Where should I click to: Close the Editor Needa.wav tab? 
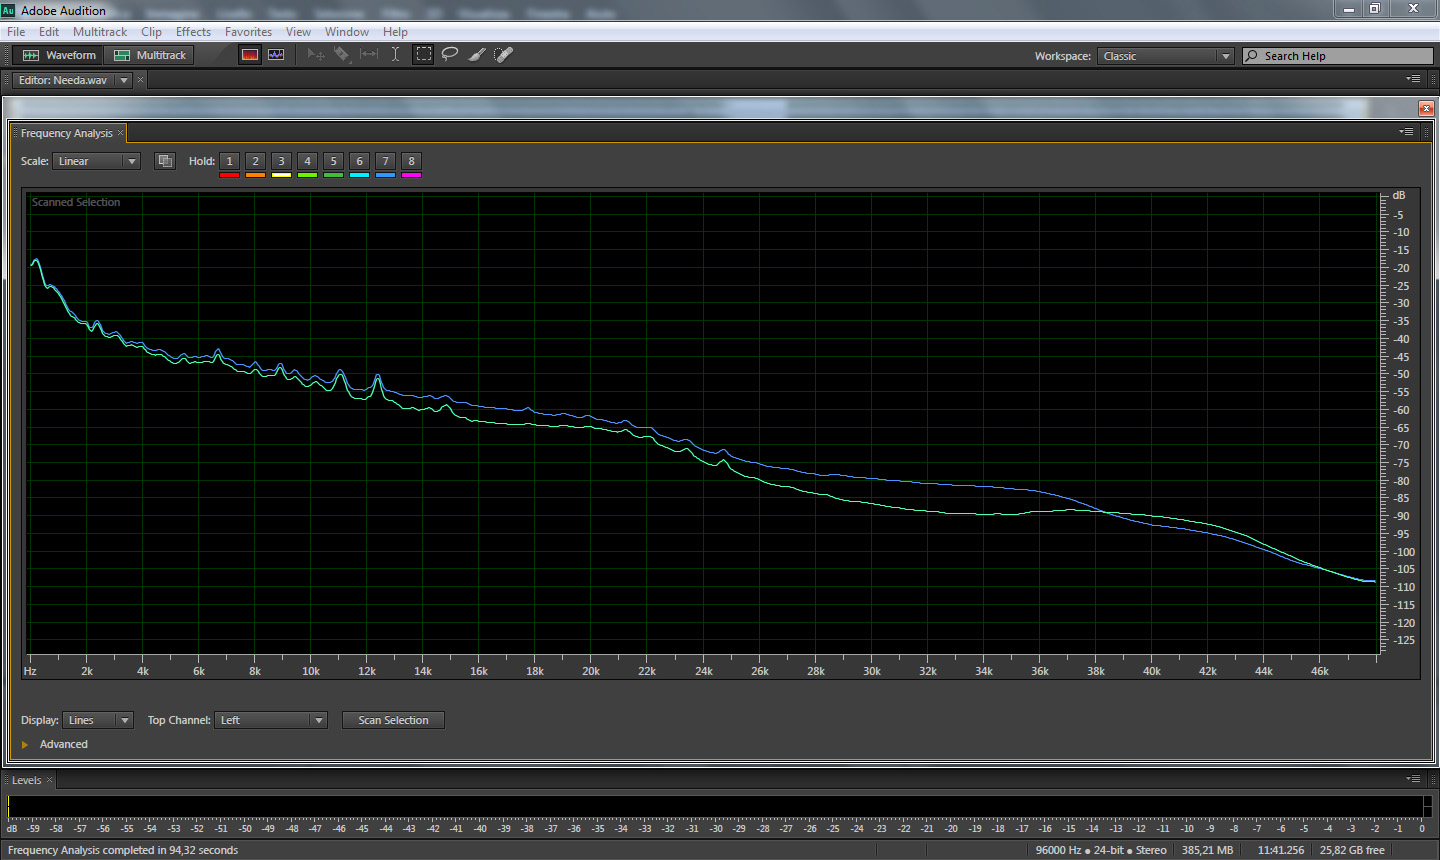pyautogui.click(x=141, y=80)
